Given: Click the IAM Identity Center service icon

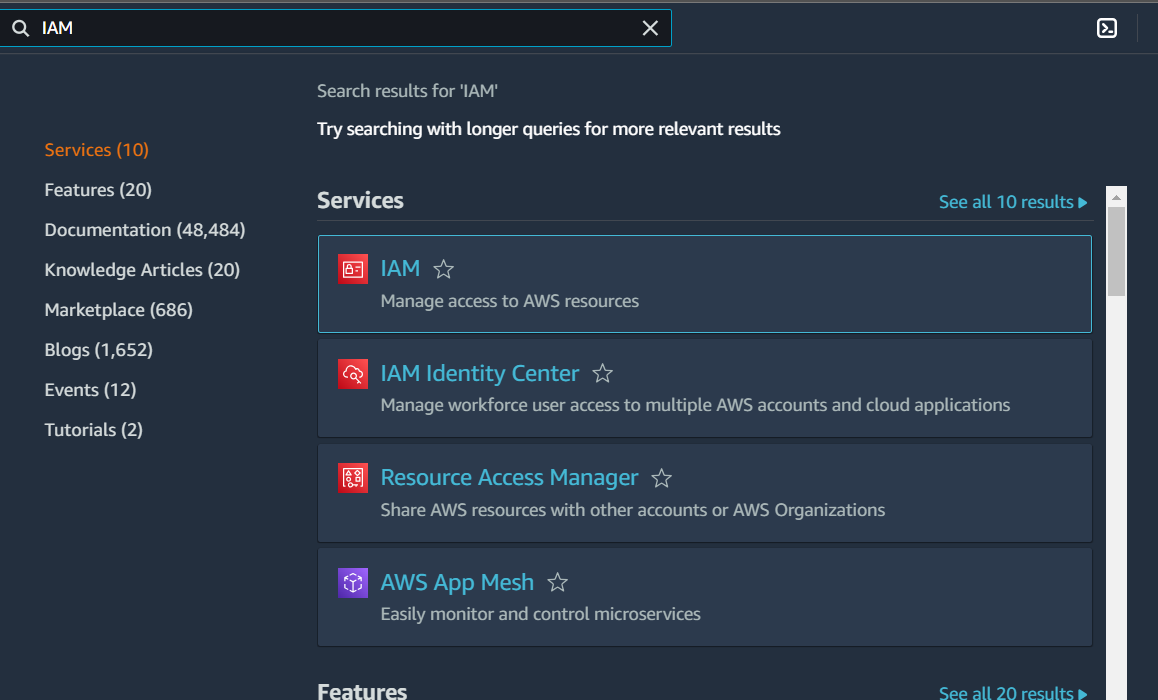Looking at the screenshot, I should point(352,373).
